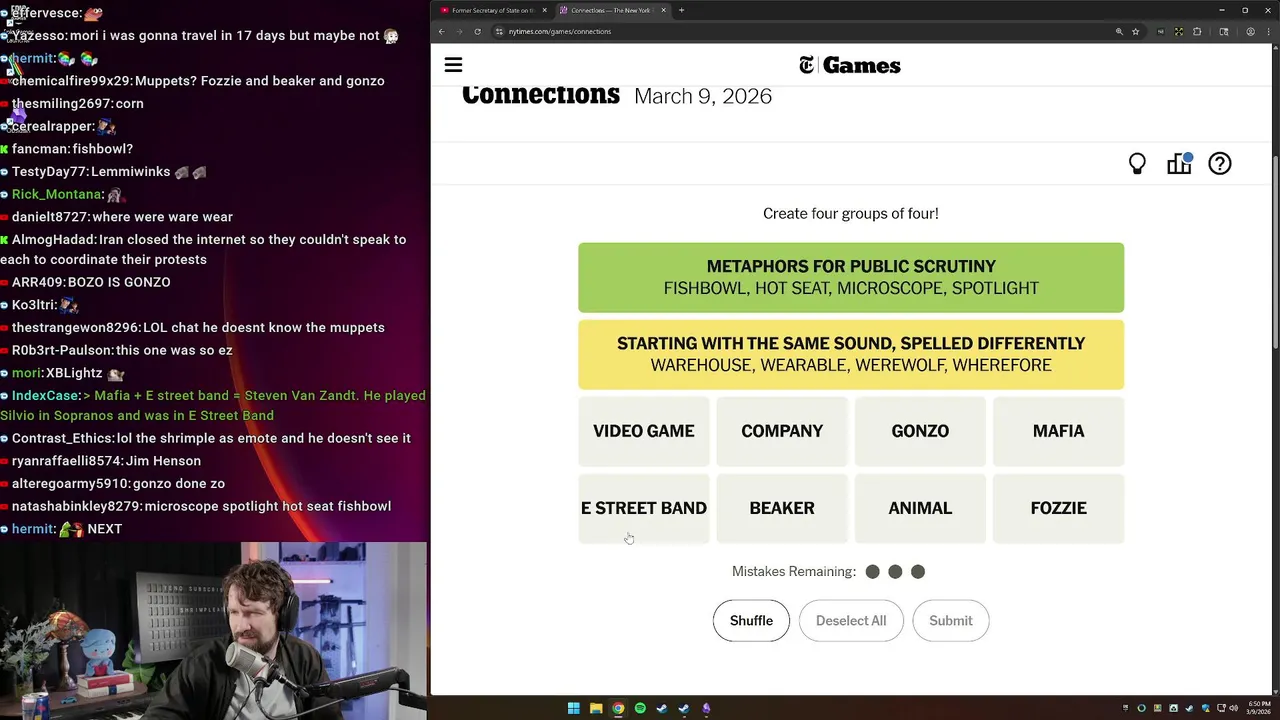Image resolution: width=1280 pixels, height=720 pixels.
Task: Open the browser extensions puzzle icon
Action: pyautogui.click(x=1197, y=31)
